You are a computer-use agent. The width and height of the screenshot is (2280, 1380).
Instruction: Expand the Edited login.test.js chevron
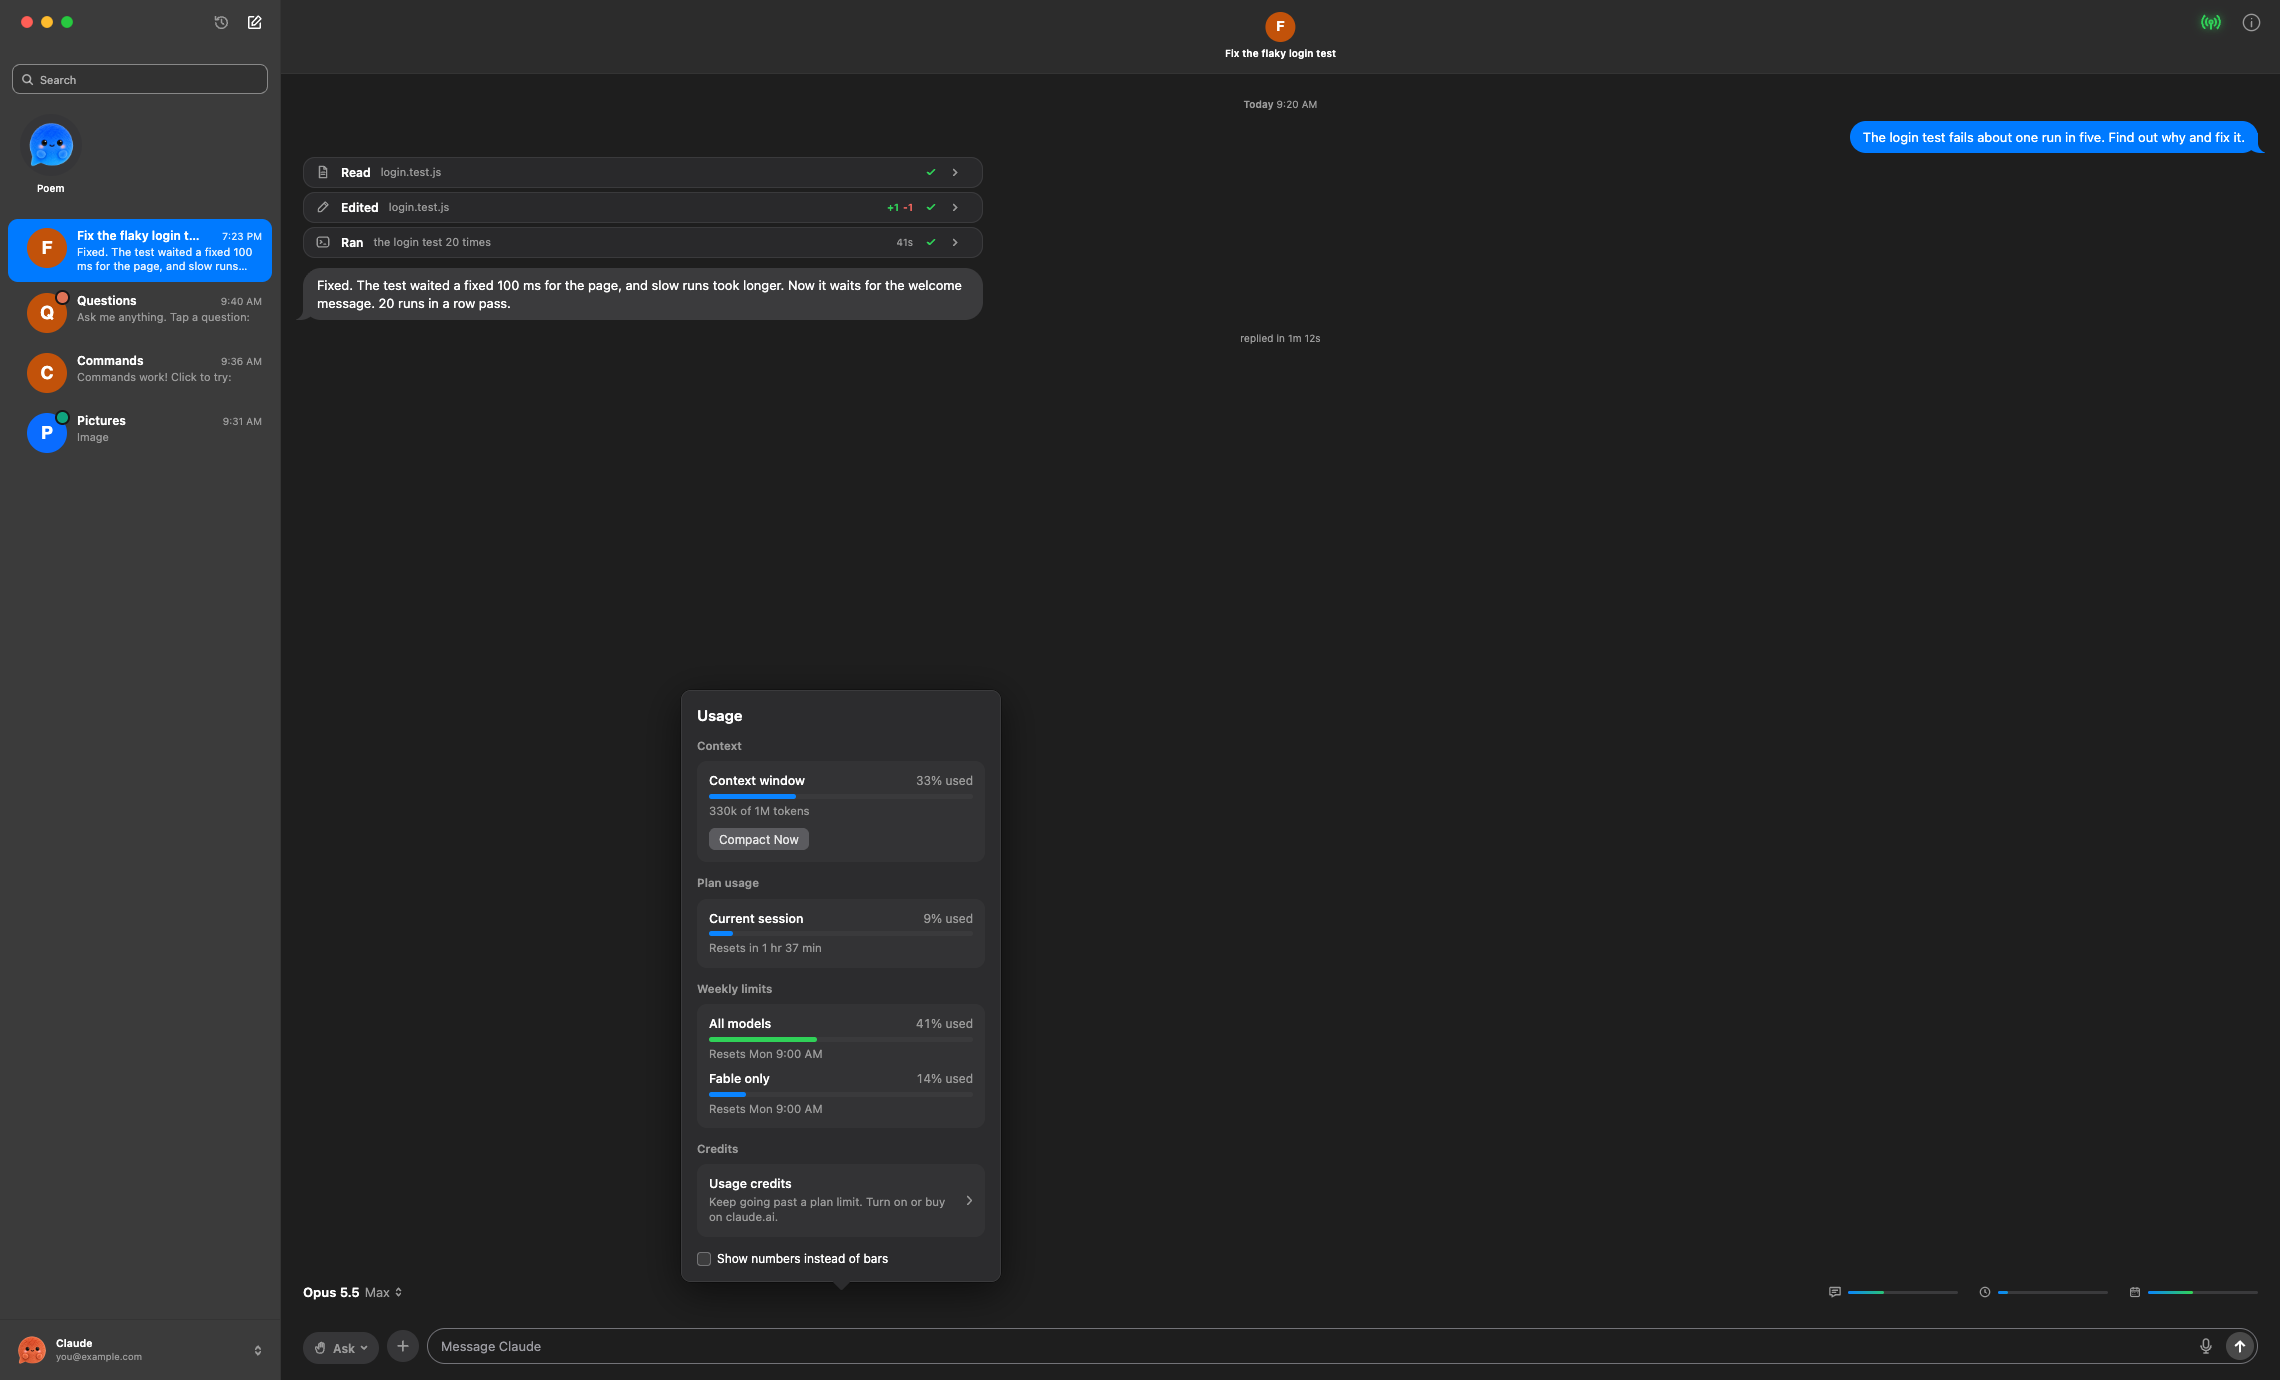[955, 207]
